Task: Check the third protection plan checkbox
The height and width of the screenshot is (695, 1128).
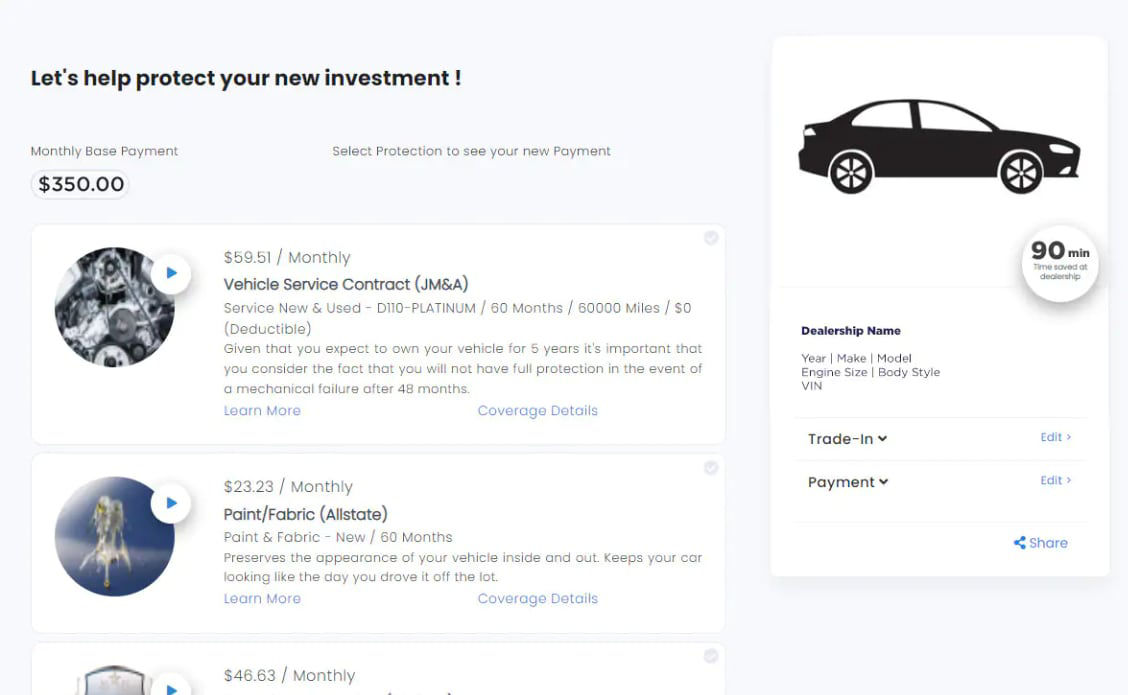Action: [x=711, y=656]
